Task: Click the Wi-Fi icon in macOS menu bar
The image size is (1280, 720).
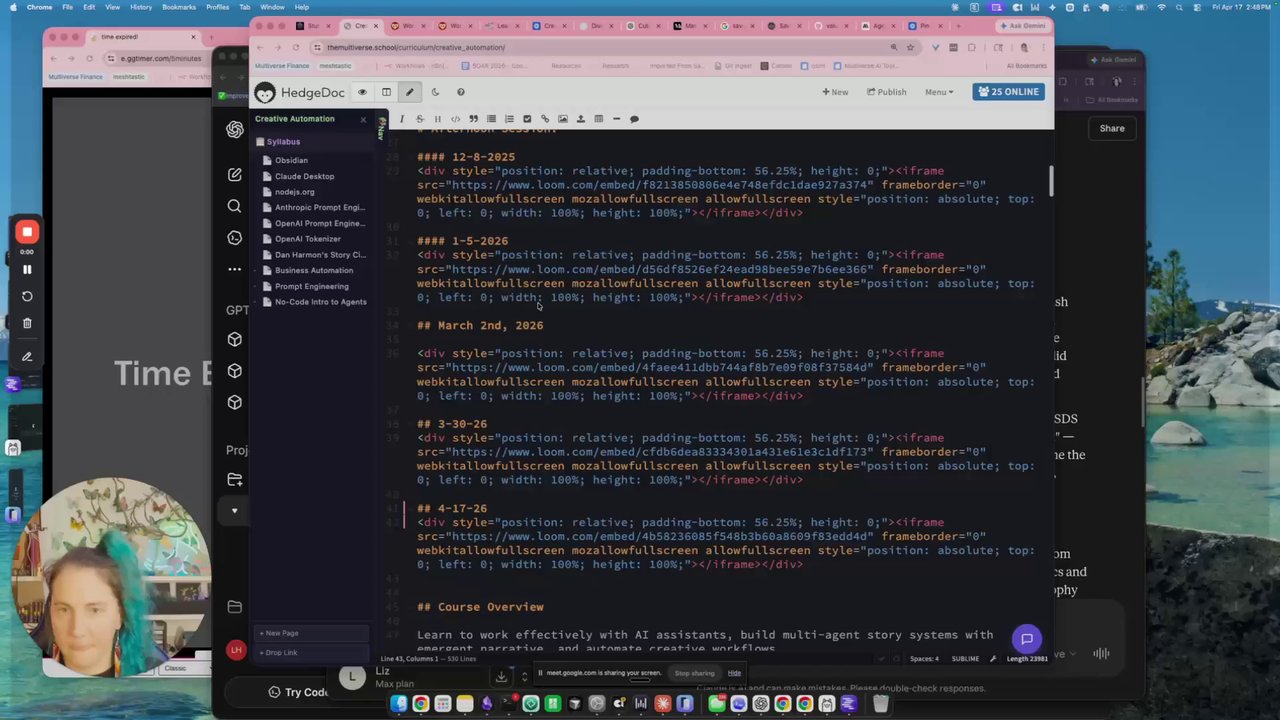Action: (x=1161, y=7)
